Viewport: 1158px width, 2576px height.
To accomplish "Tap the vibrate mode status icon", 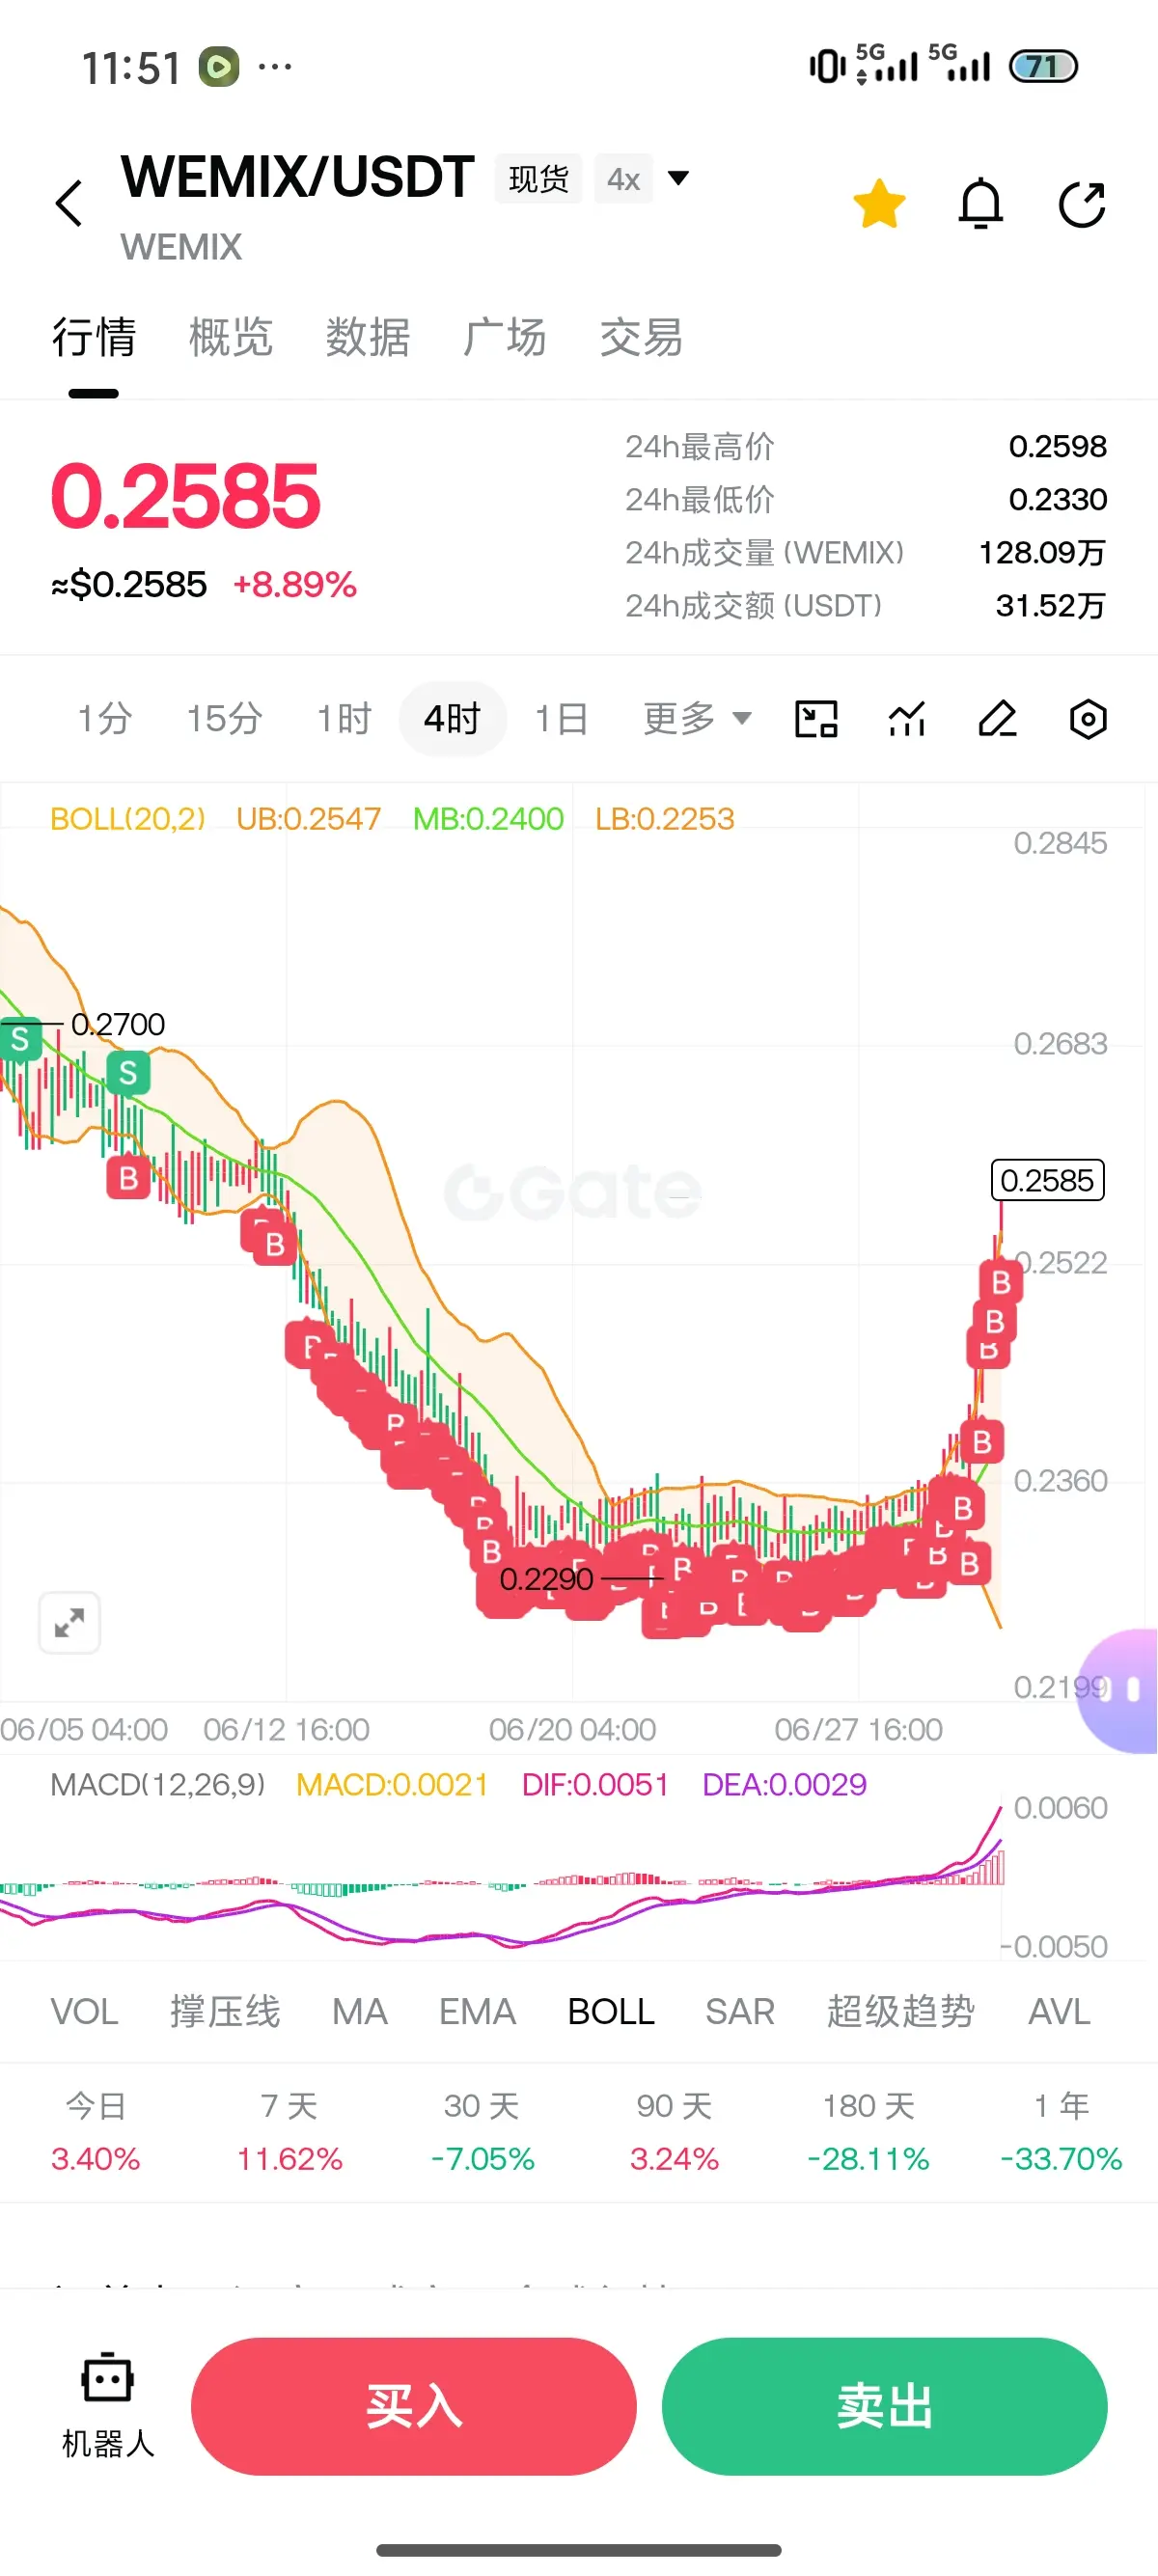I will click(x=827, y=66).
